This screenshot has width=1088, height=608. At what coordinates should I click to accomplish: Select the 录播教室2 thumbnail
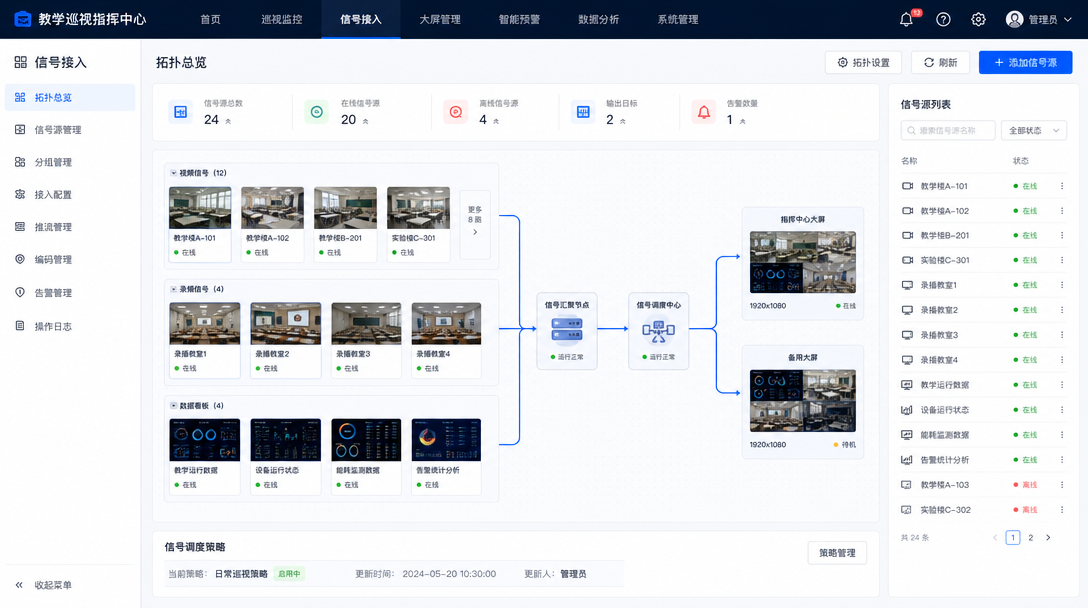point(286,323)
